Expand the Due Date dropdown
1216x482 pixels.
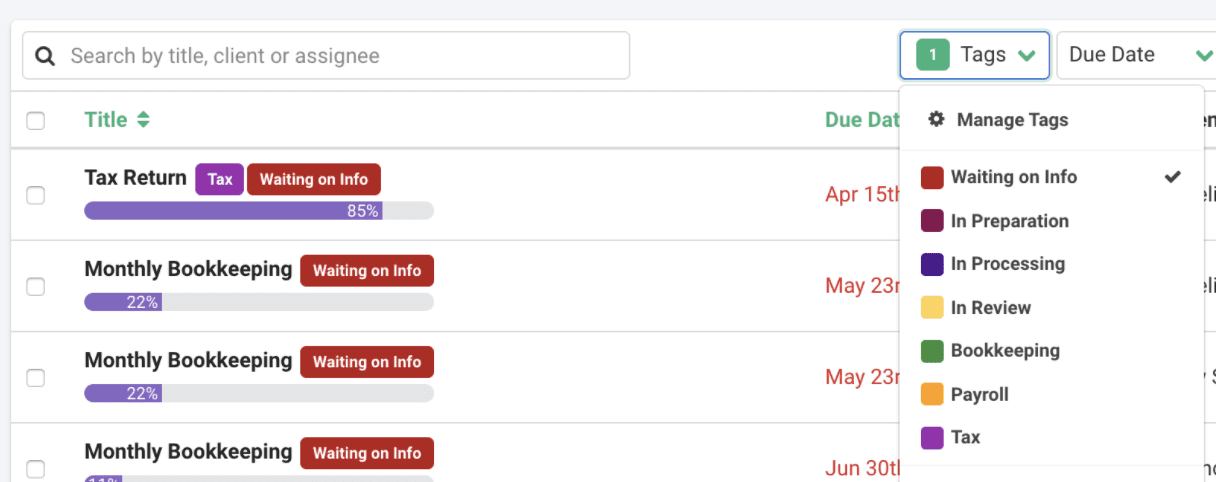(x=1136, y=55)
